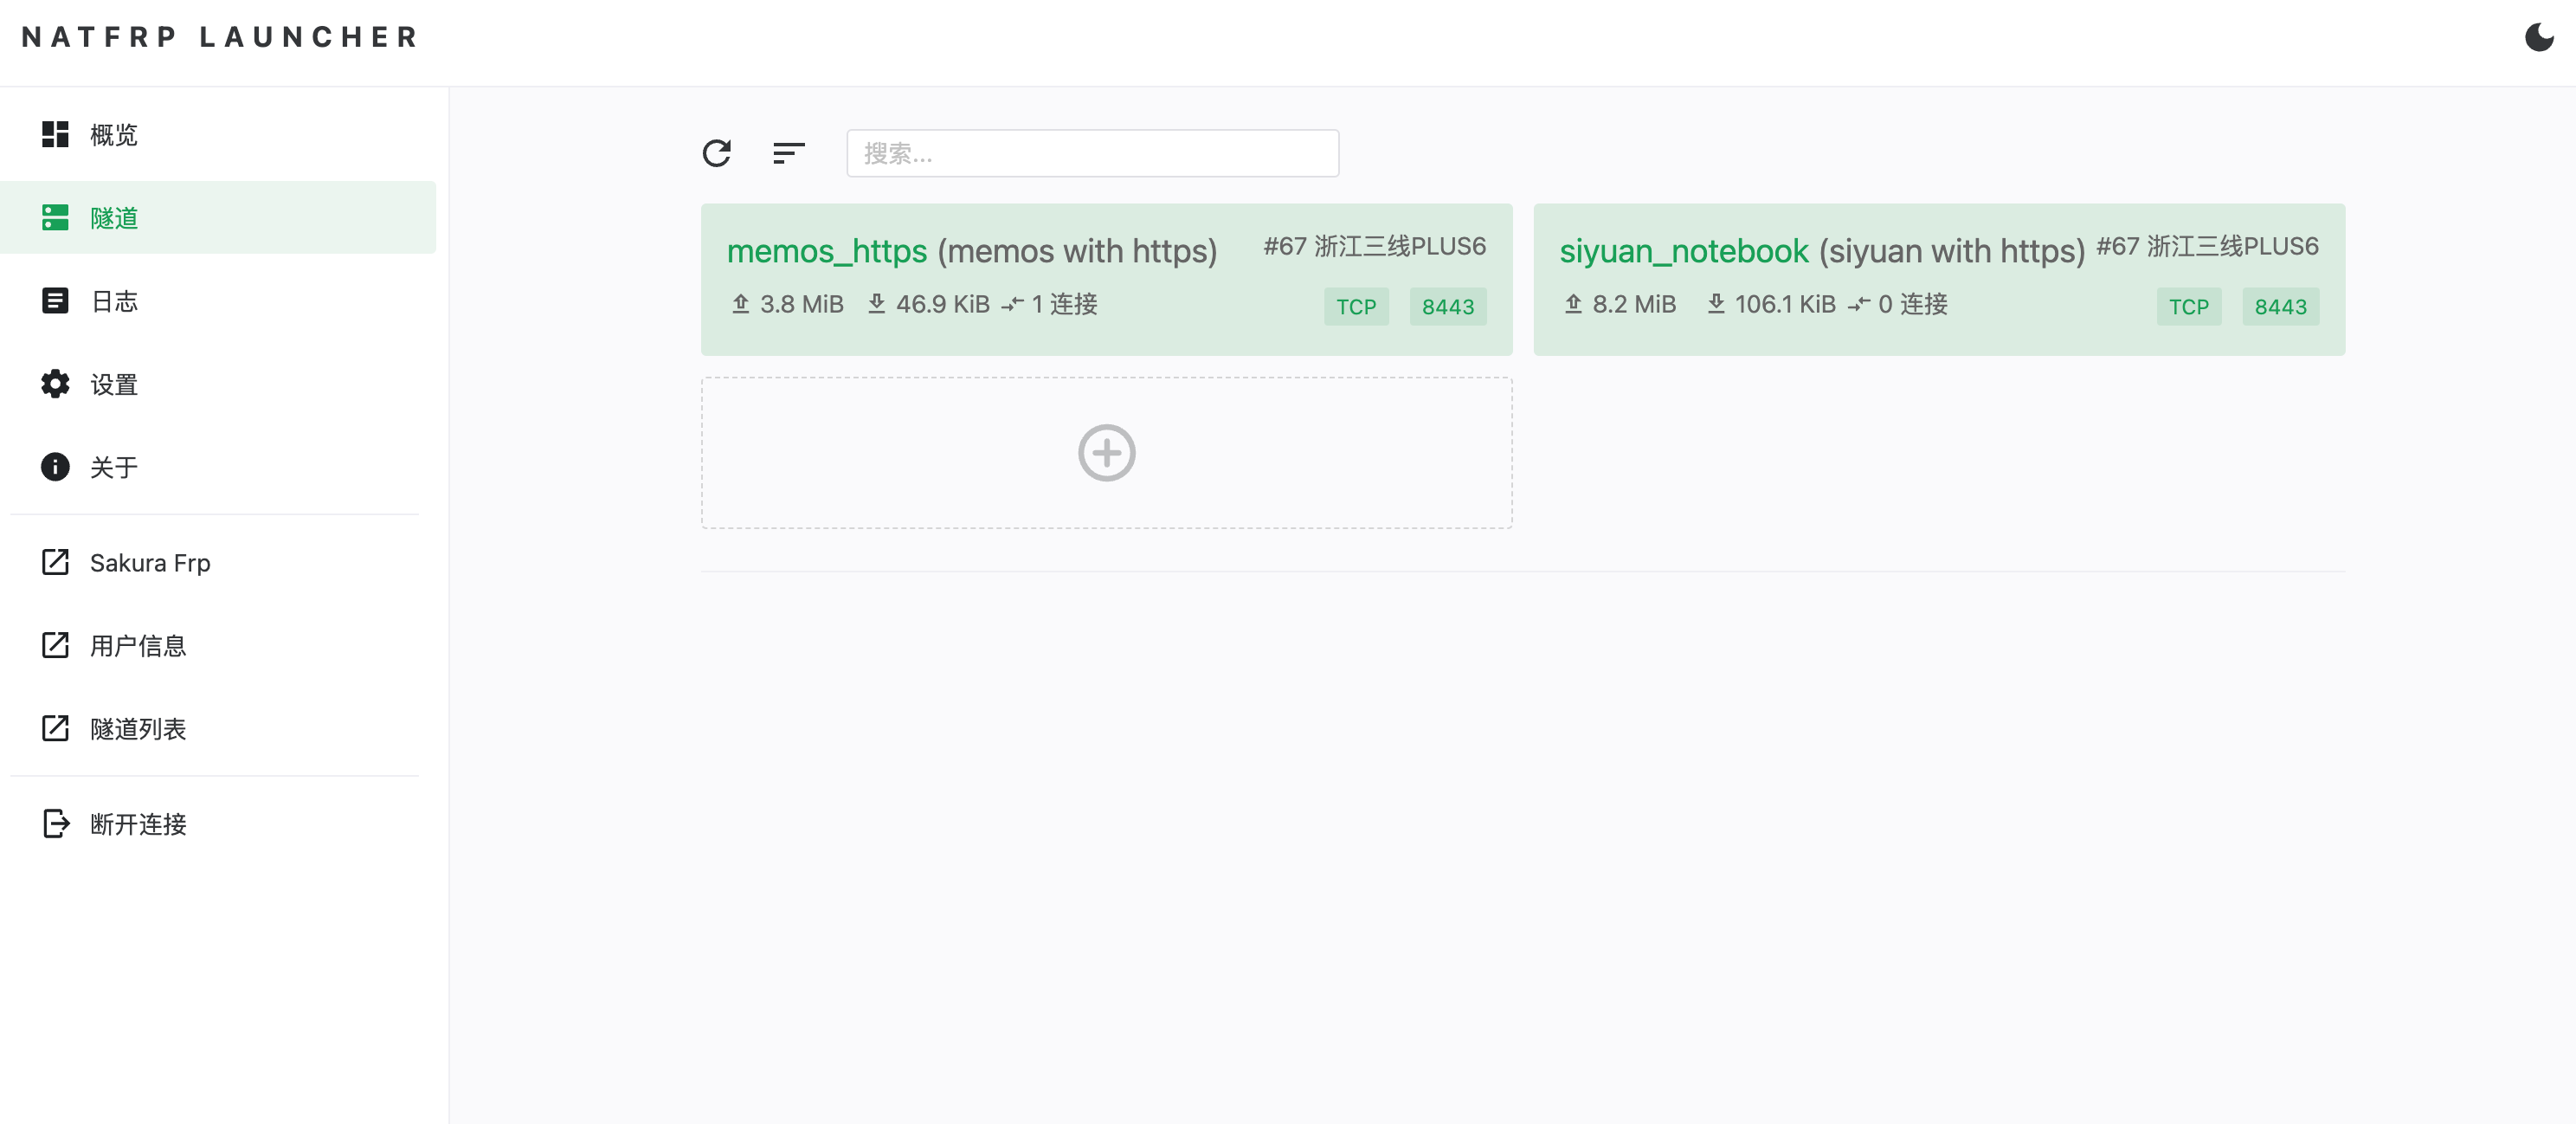Click the download traffic icon on siyuan_notebook
2576x1124 pixels.
(1716, 304)
